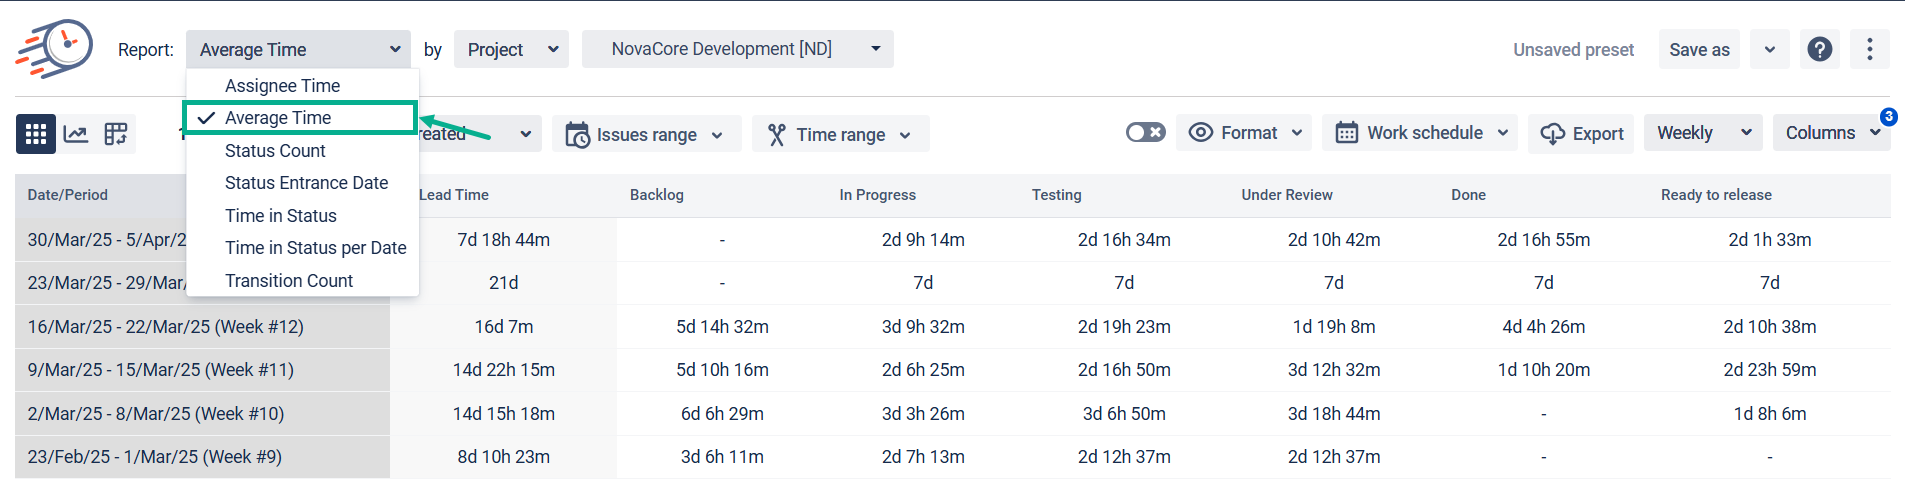Open the NovaCore Development project dropdown
1905x500 pixels.
point(737,49)
